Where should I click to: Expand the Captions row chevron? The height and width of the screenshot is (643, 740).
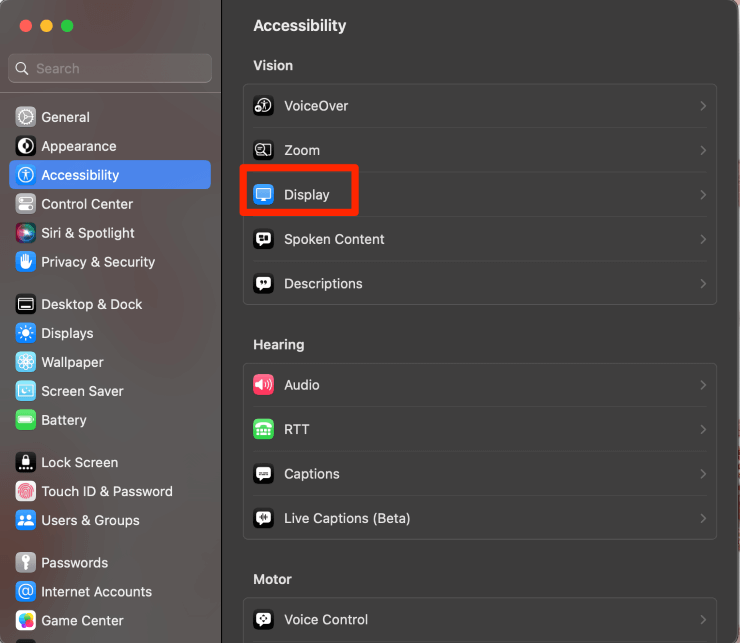703,474
